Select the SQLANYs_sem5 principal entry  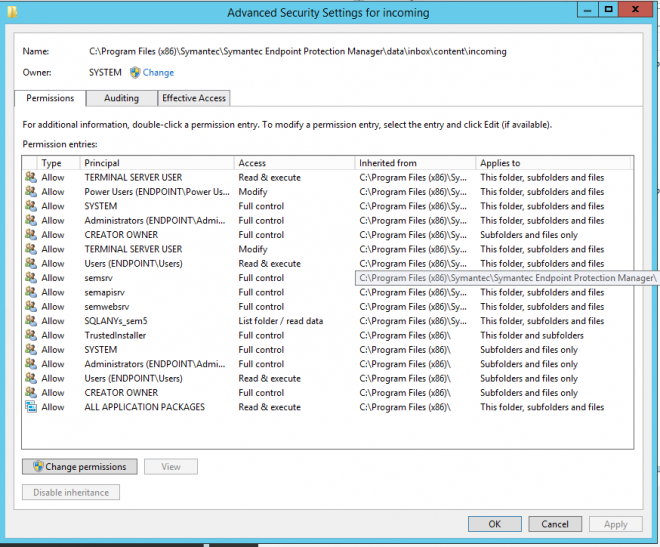click(116, 321)
